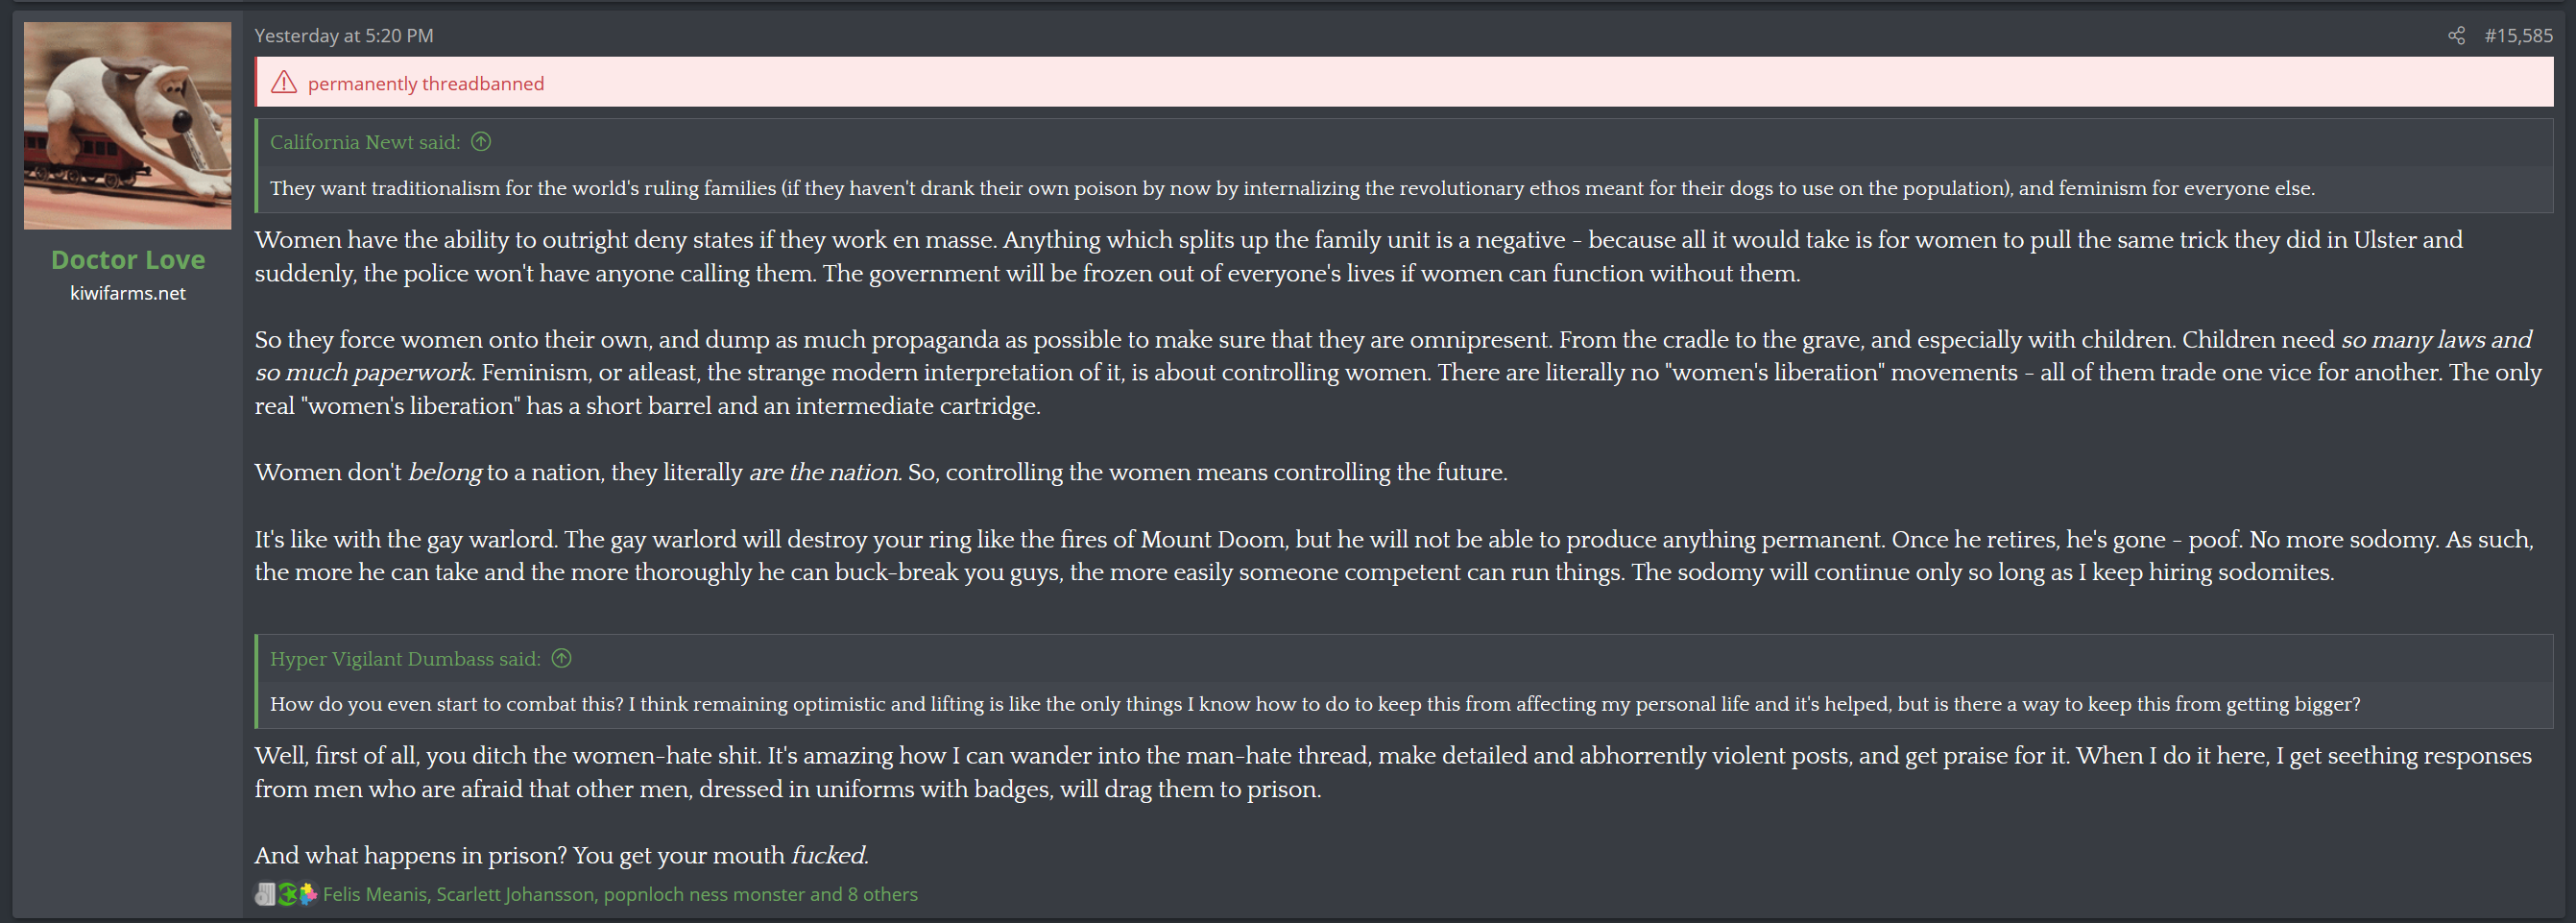The height and width of the screenshot is (923, 2576).
Task: Click the italic 'are the nation' text
Action: [x=823, y=472]
